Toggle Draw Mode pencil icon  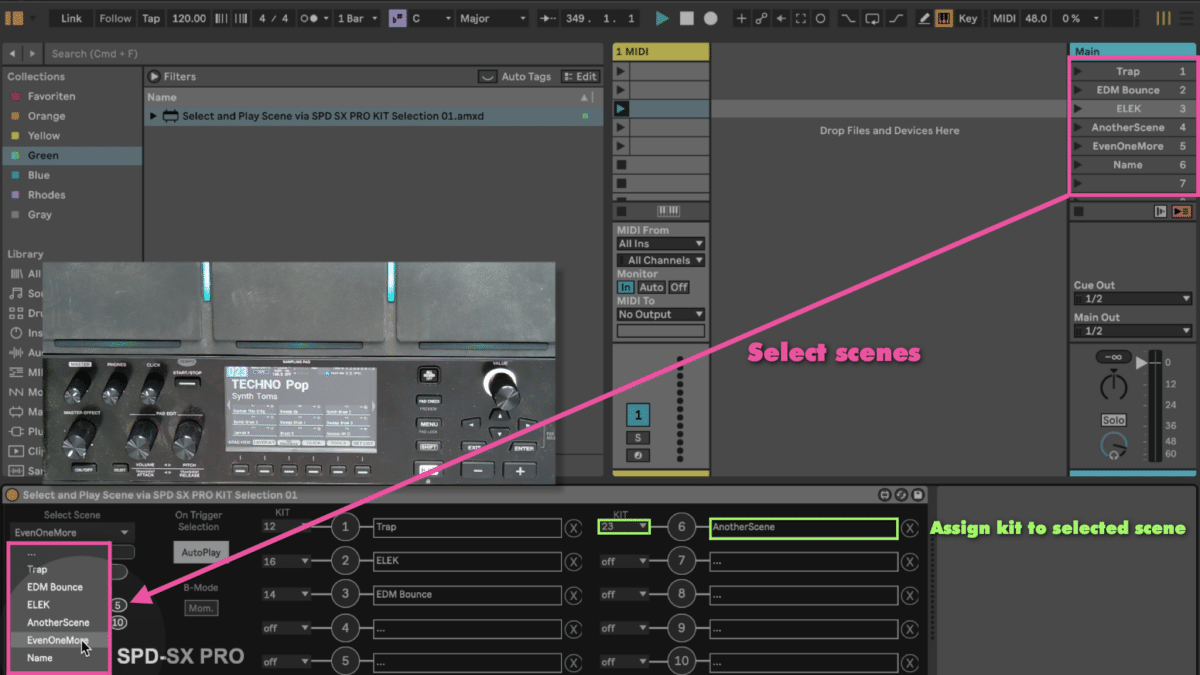point(923,18)
